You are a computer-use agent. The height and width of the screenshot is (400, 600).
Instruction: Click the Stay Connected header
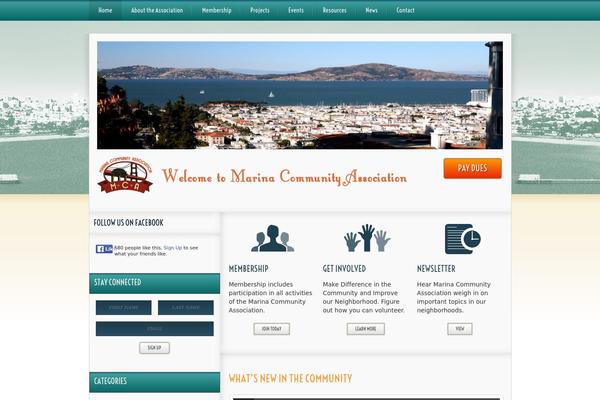tap(155, 283)
